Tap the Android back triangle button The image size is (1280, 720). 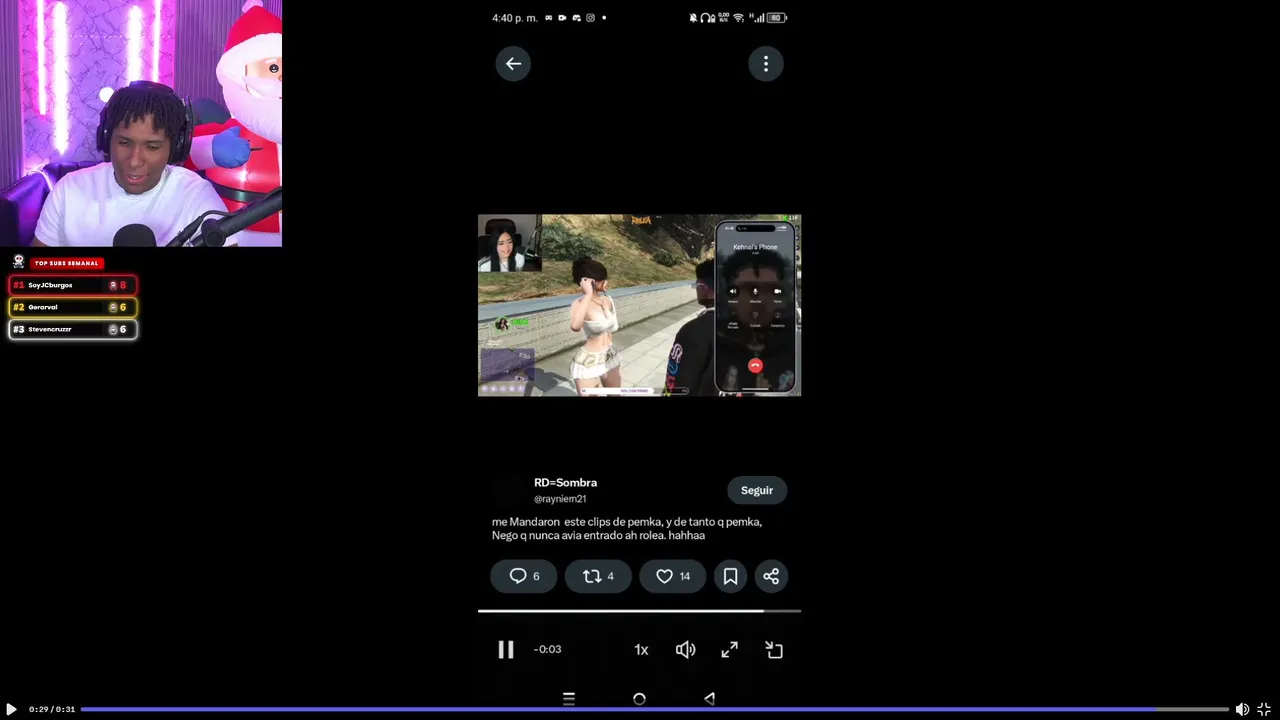click(x=709, y=699)
